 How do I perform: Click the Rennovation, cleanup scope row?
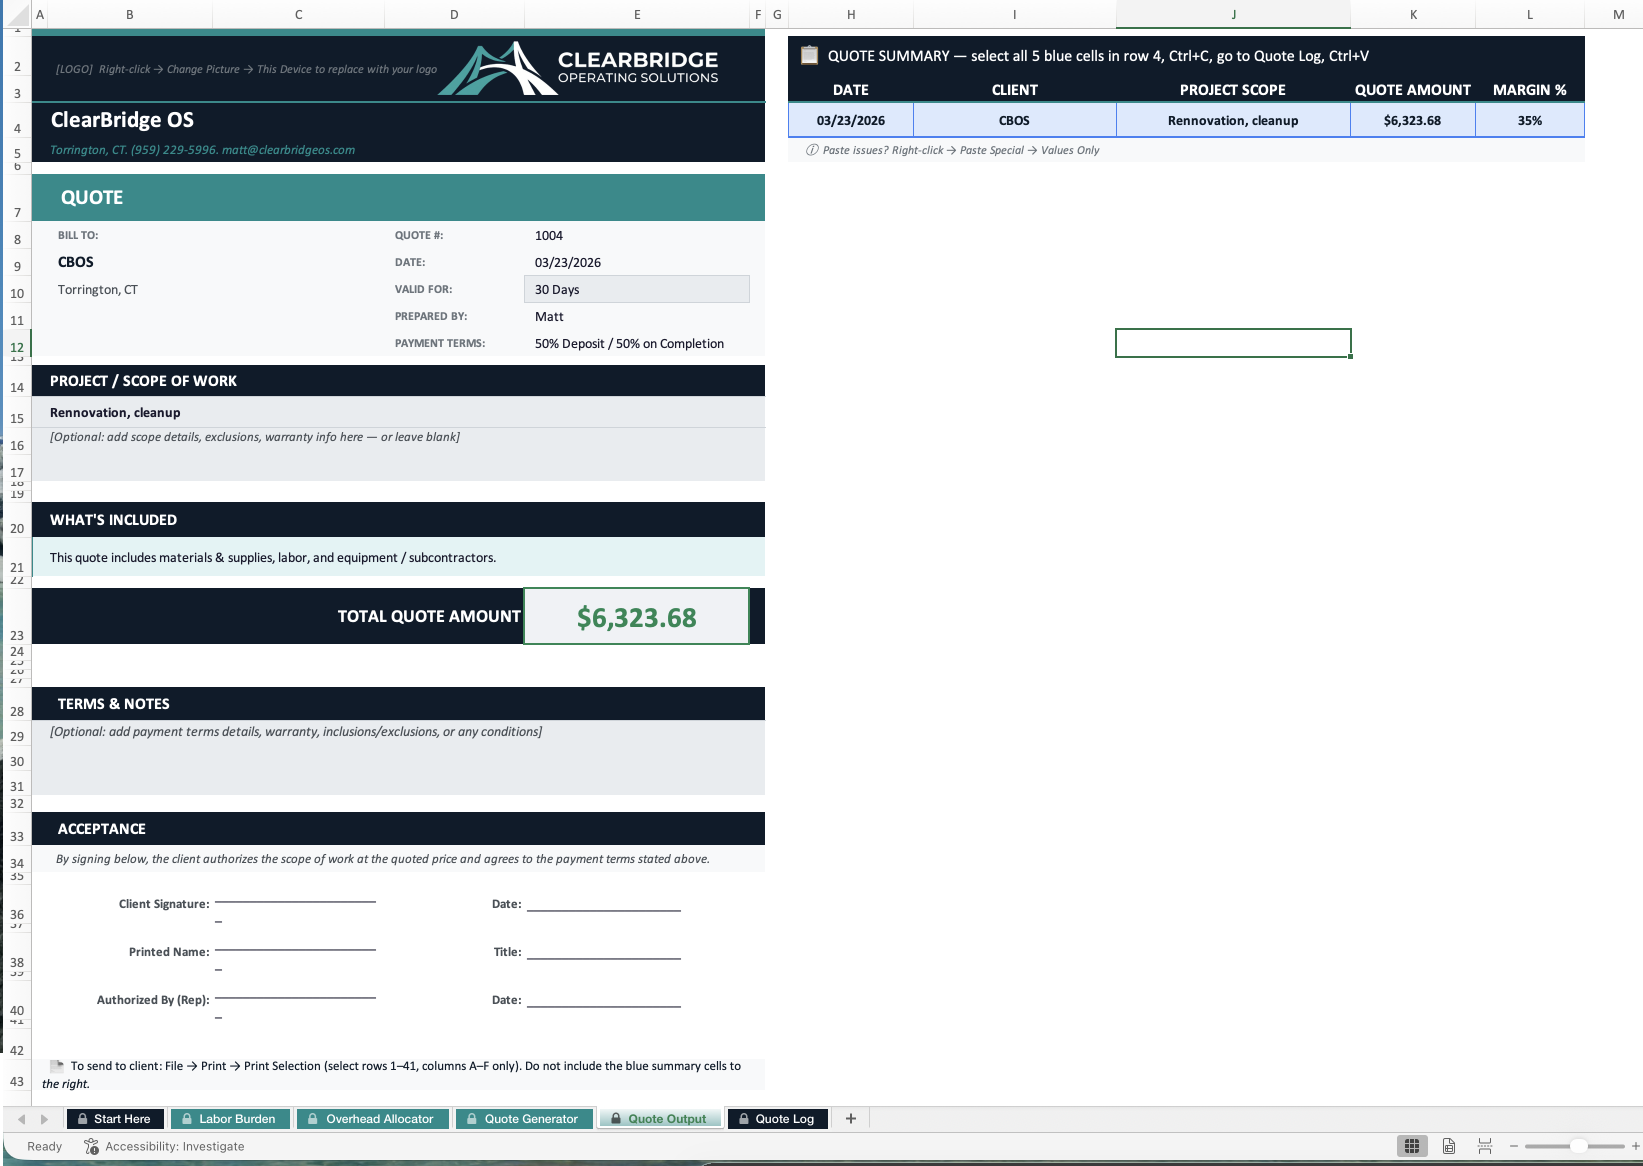pyautogui.click(x=398, y=412)
